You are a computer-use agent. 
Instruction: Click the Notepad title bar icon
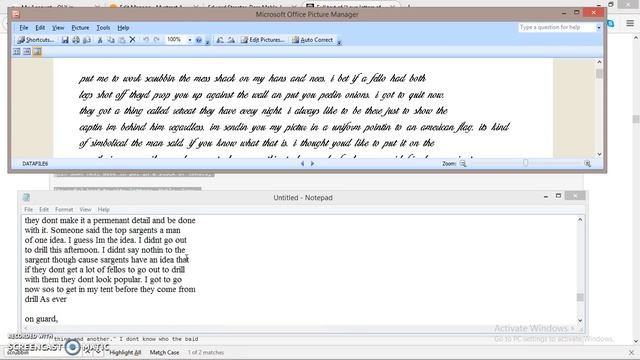pyautogui.click(x=27, y=198)
